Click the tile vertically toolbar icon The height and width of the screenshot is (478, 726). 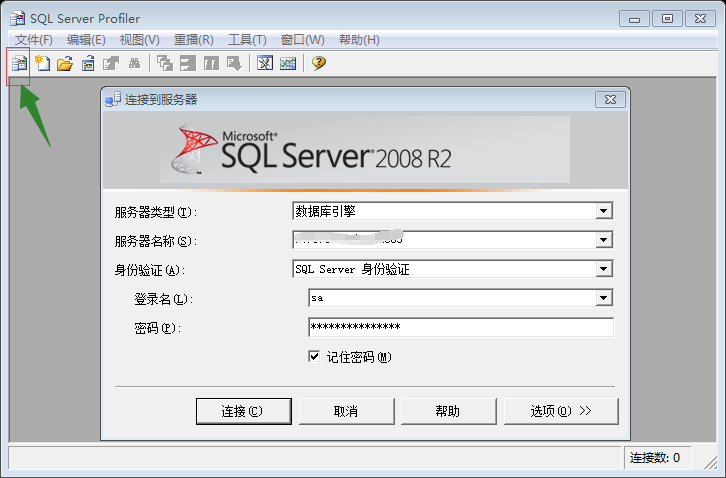tap(211, 63)
